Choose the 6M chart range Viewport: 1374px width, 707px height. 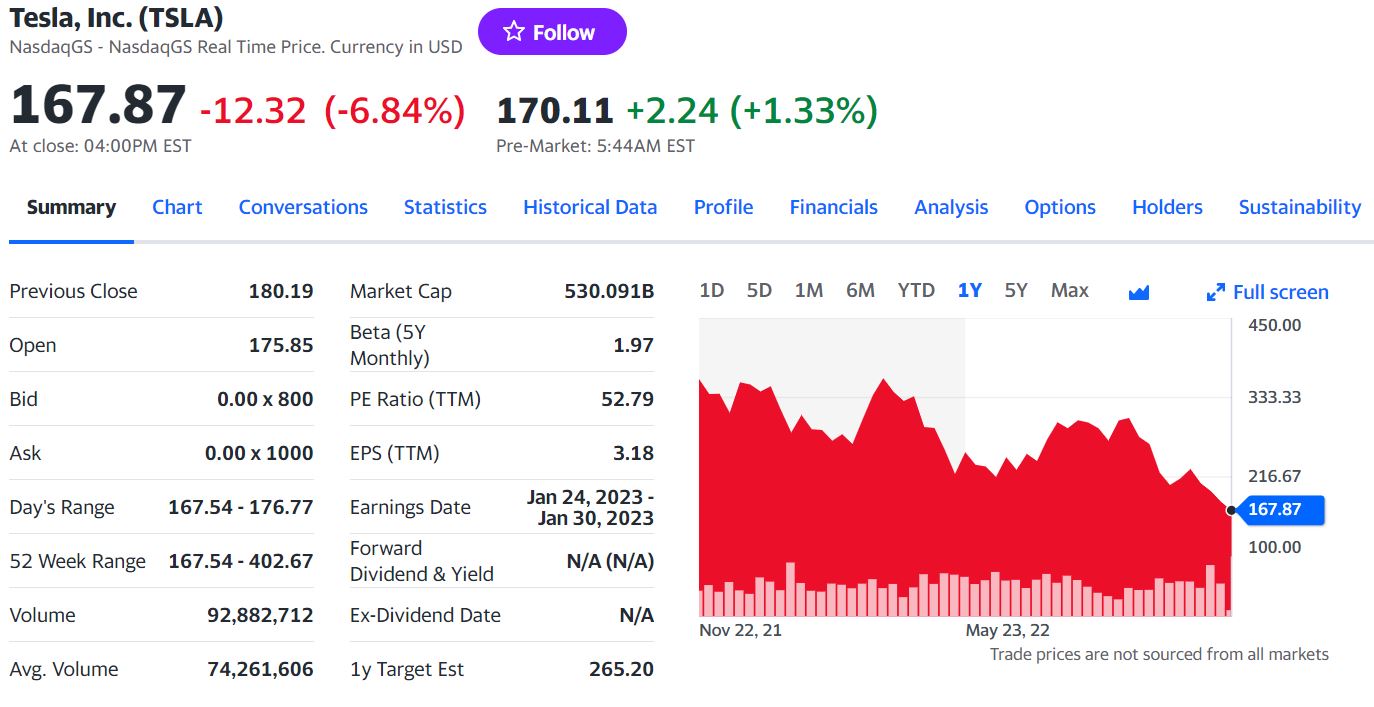point(860,290)
